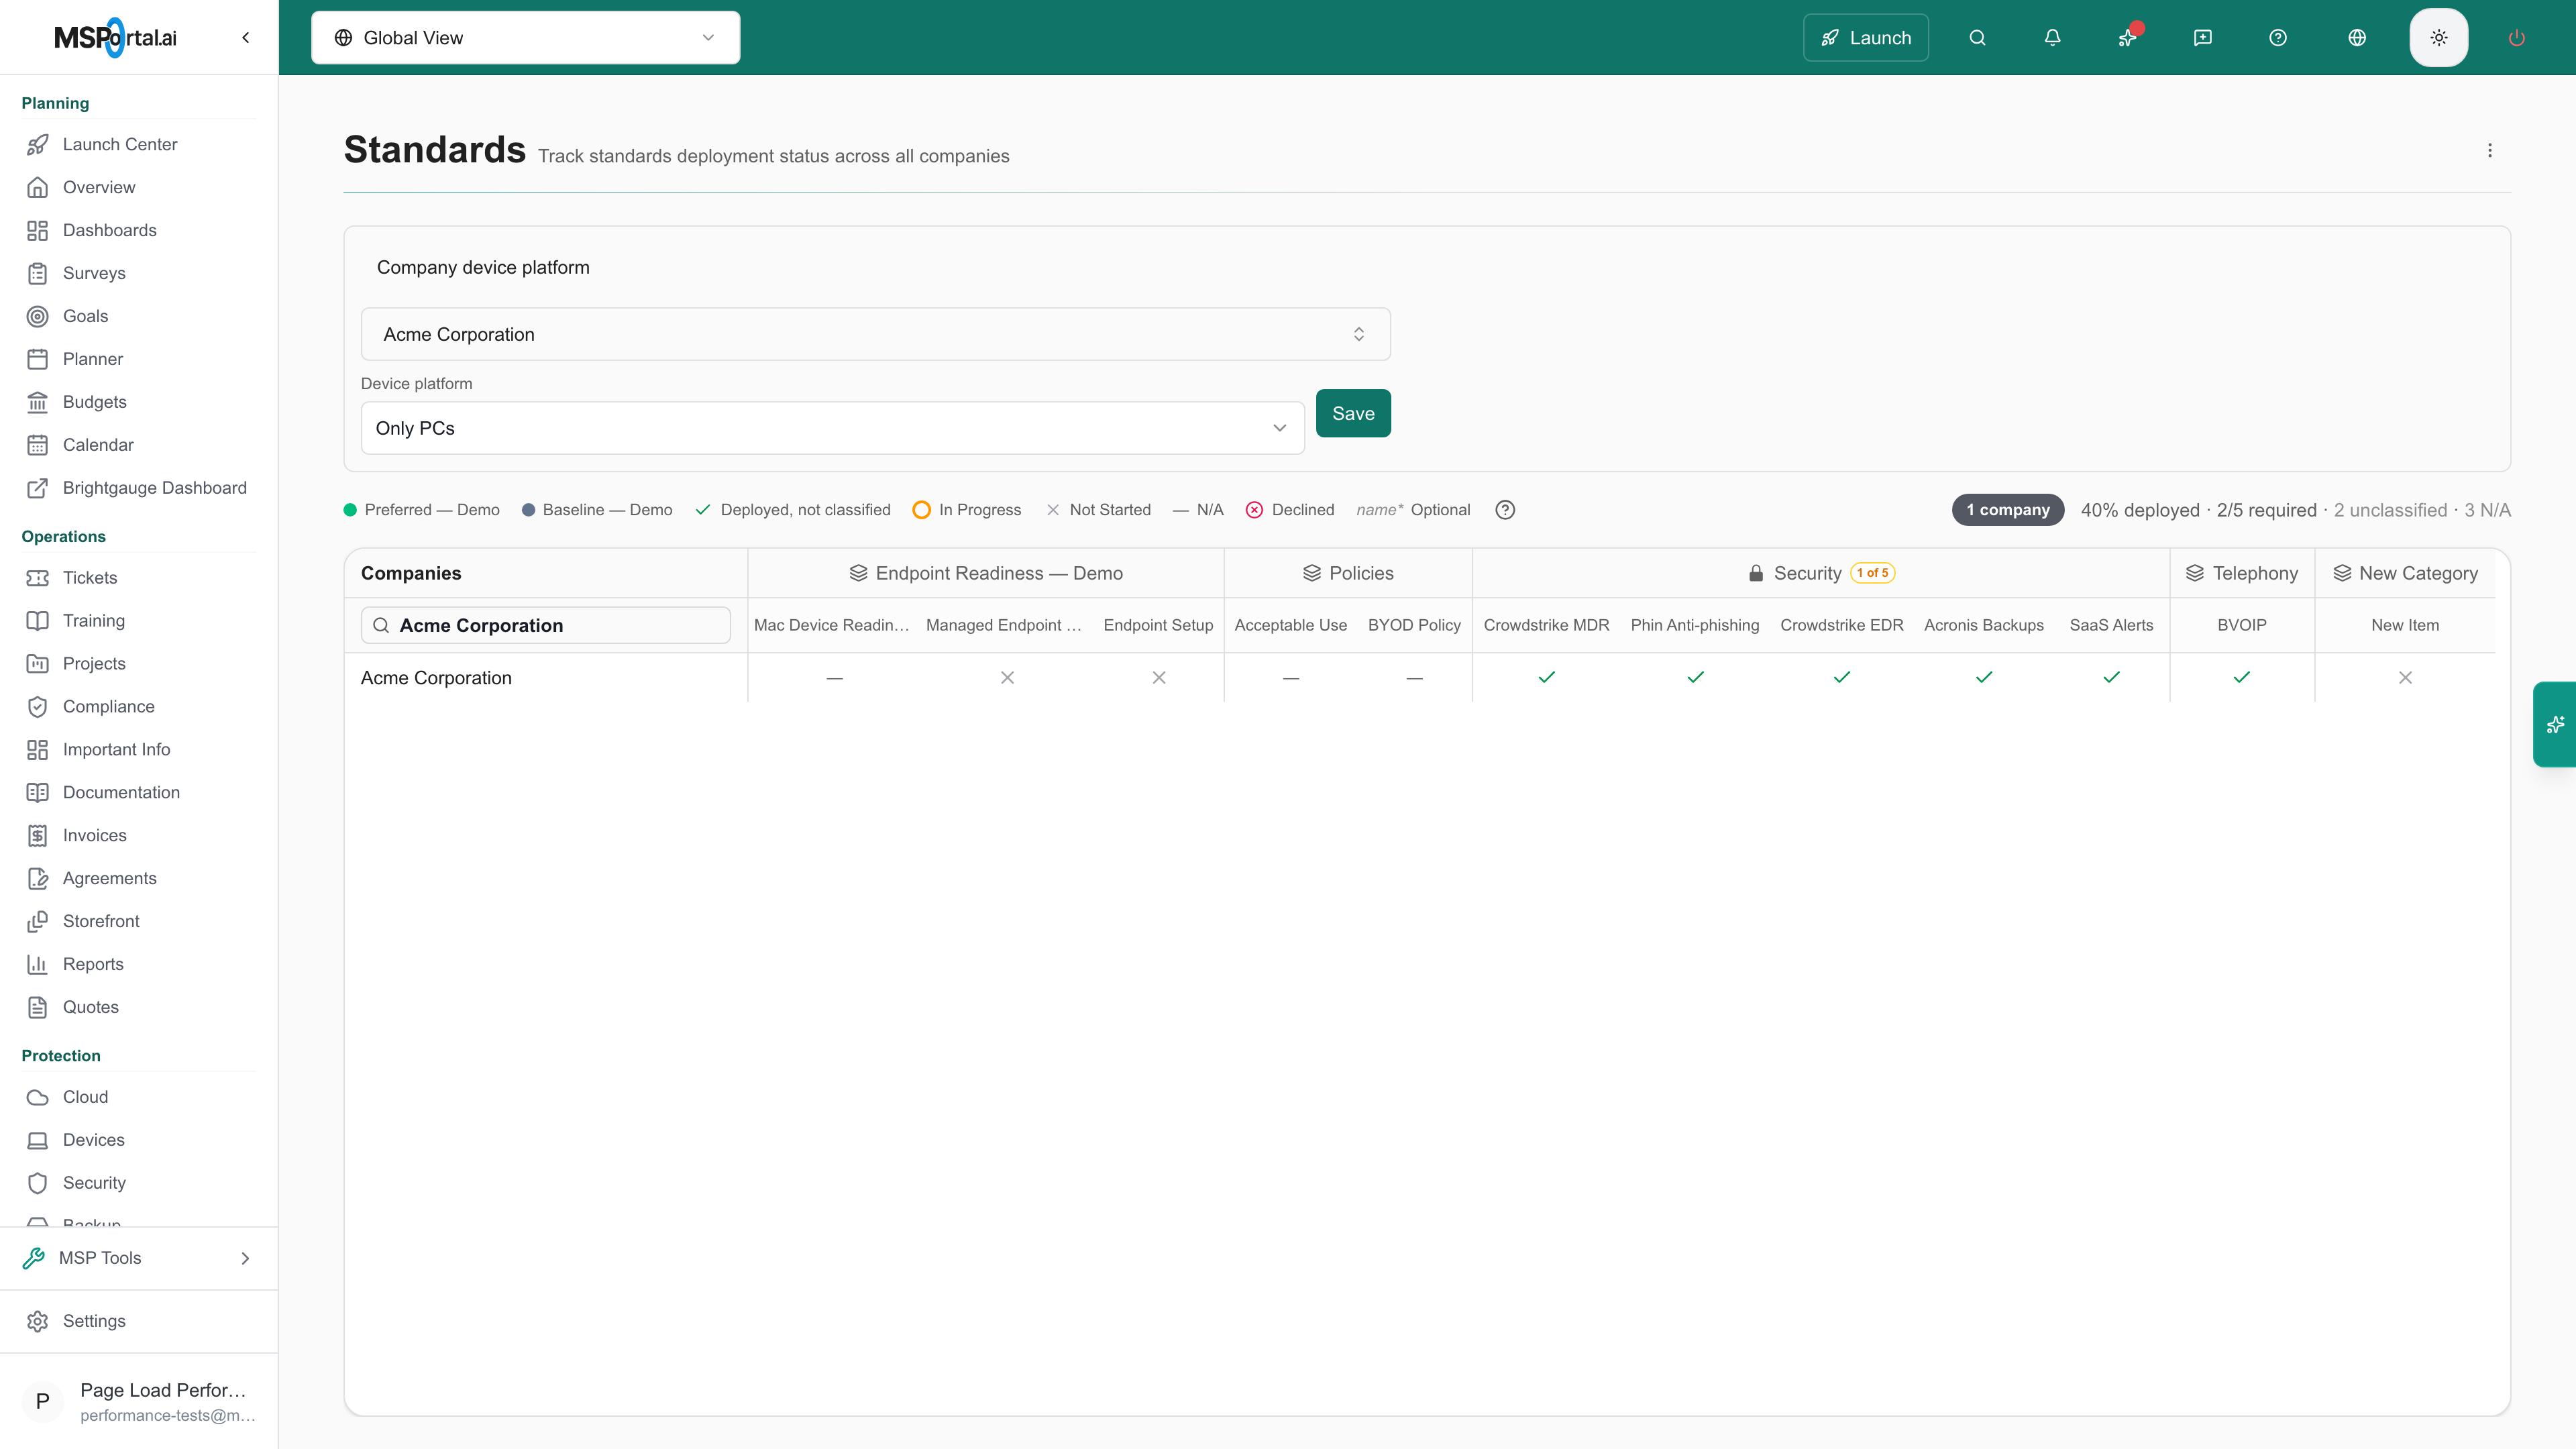2576x1449 pixels.
Task: Collapse the sidebar with the chevron arrow
Action: coord(245,38)
